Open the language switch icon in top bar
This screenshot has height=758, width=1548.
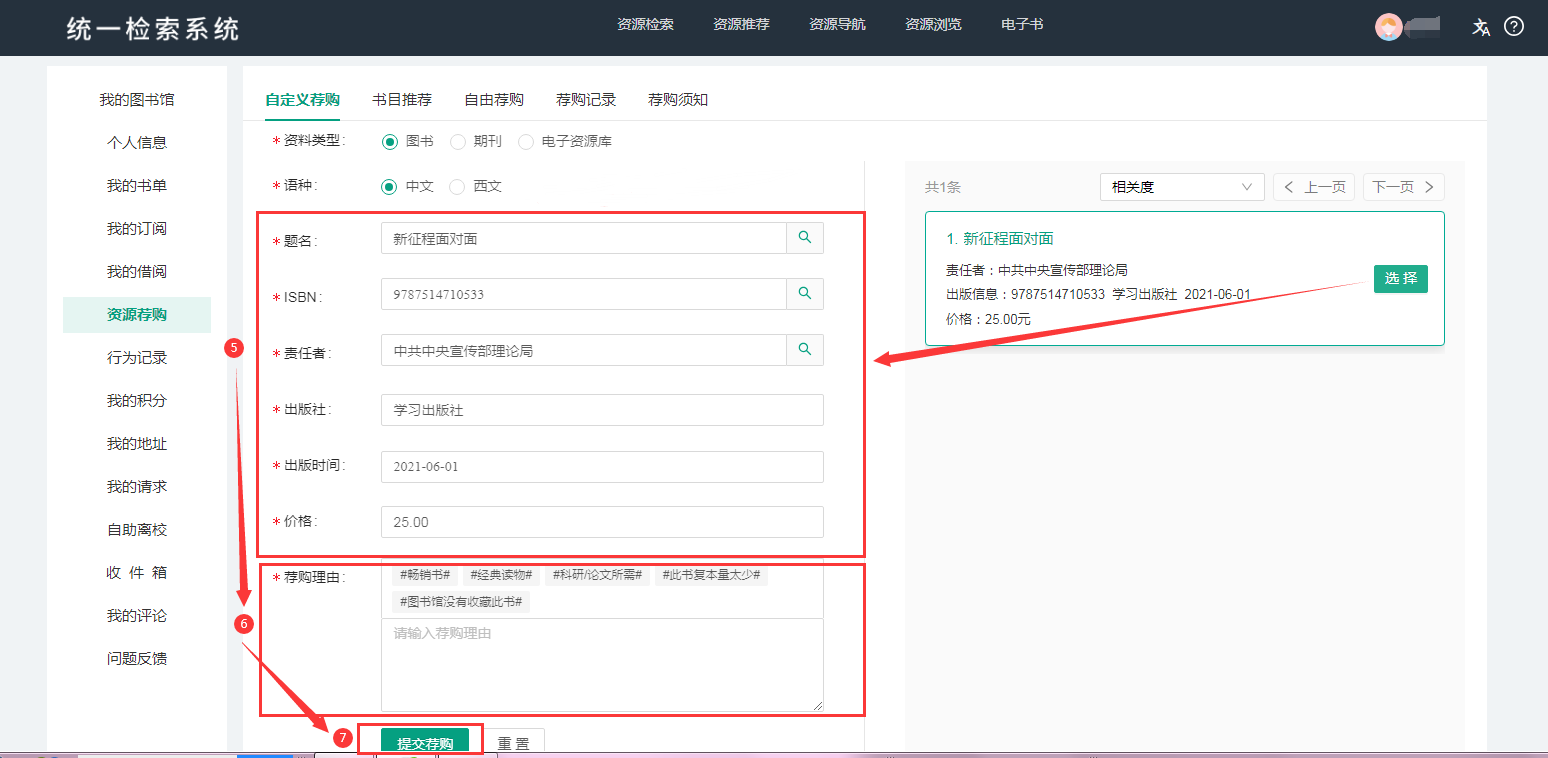(x=1481, y=28)
